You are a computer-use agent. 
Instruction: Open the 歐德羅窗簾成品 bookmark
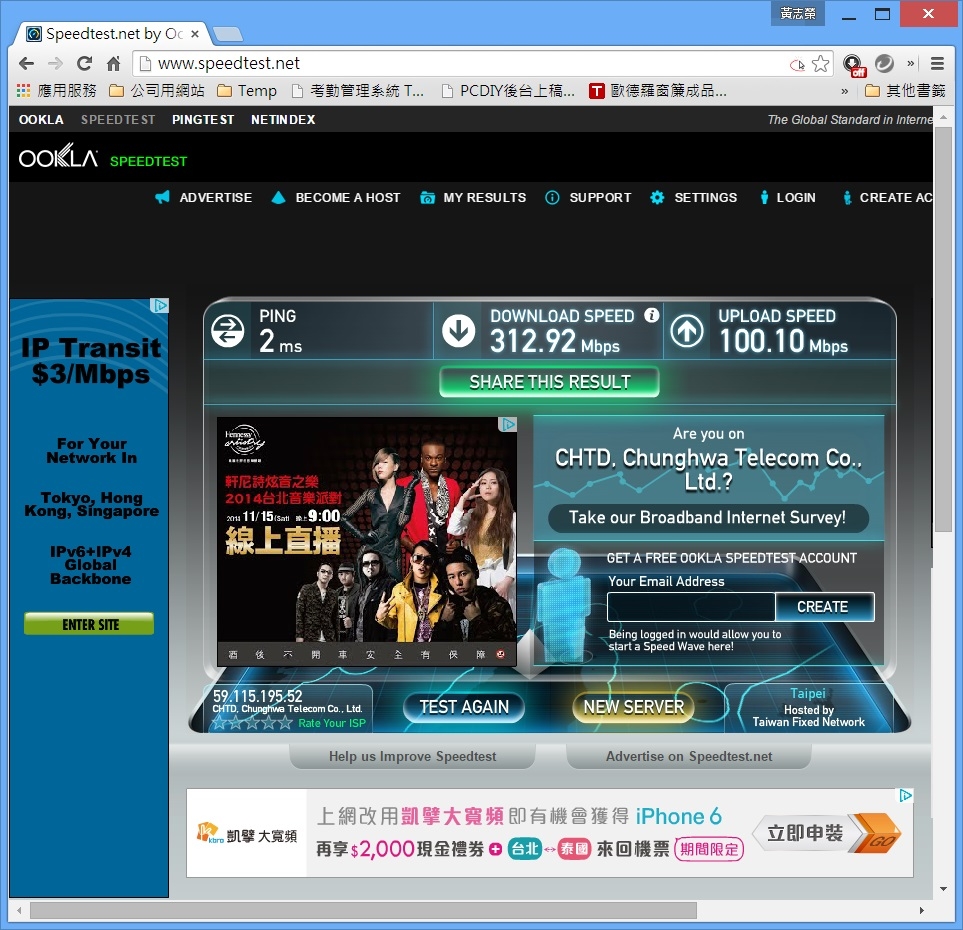[658, 91]
